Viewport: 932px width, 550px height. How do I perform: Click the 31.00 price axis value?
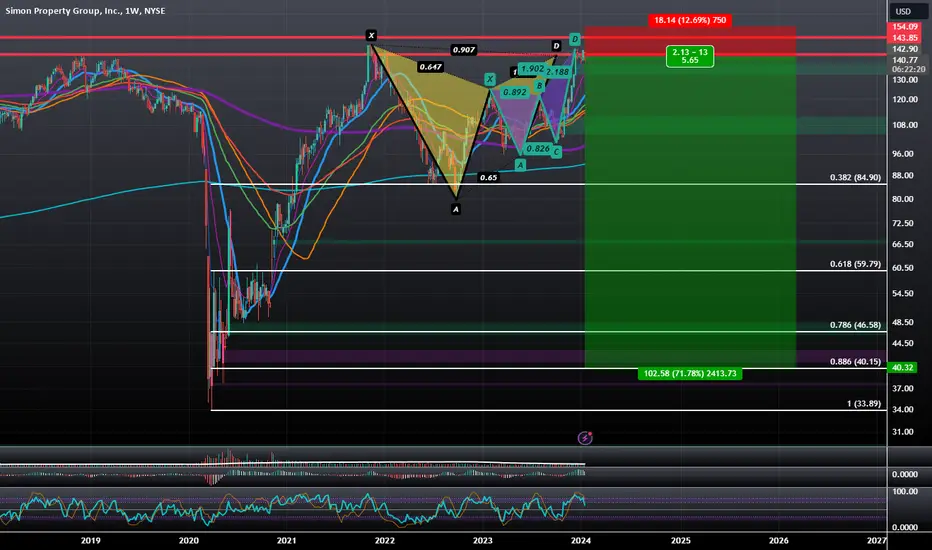coord(902,432)
